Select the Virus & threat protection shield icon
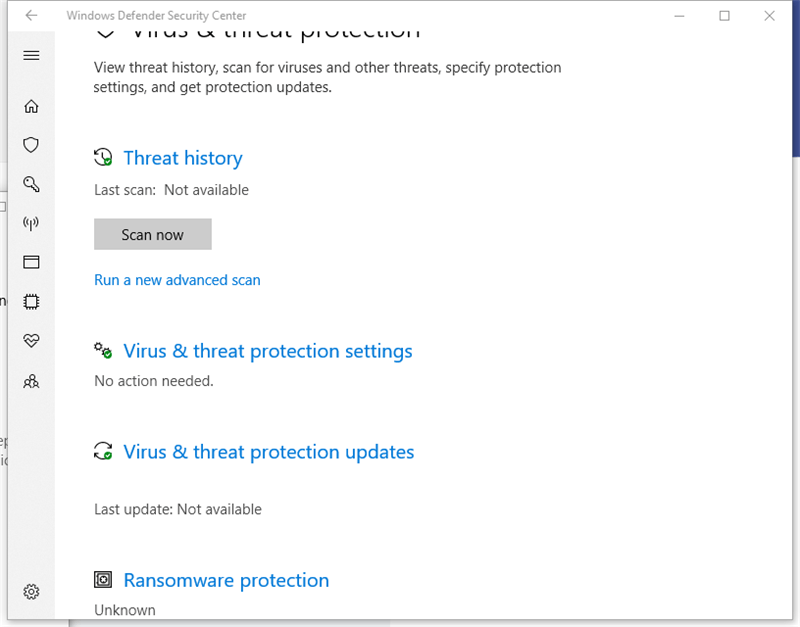 (31, 145)
